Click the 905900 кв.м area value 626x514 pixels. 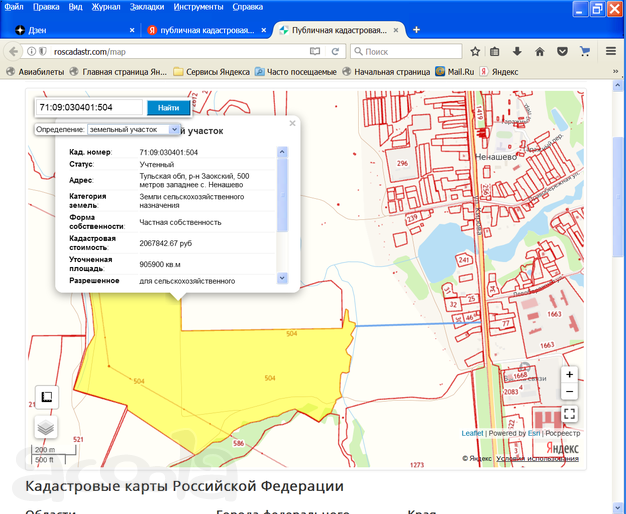point(160,264)
